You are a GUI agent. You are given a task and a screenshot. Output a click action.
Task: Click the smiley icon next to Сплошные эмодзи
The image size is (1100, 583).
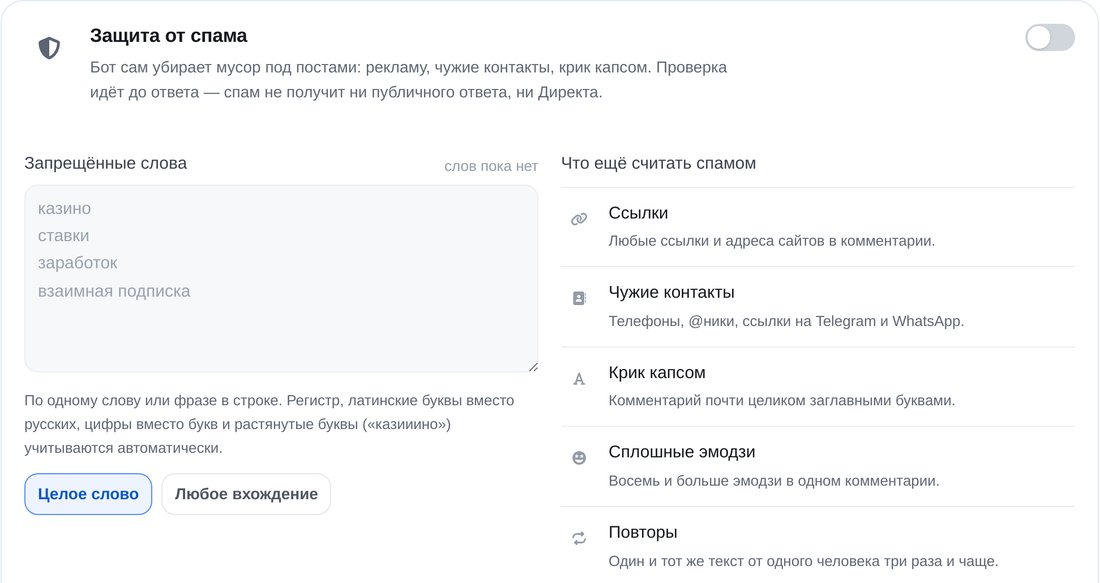tap(579, 458)
